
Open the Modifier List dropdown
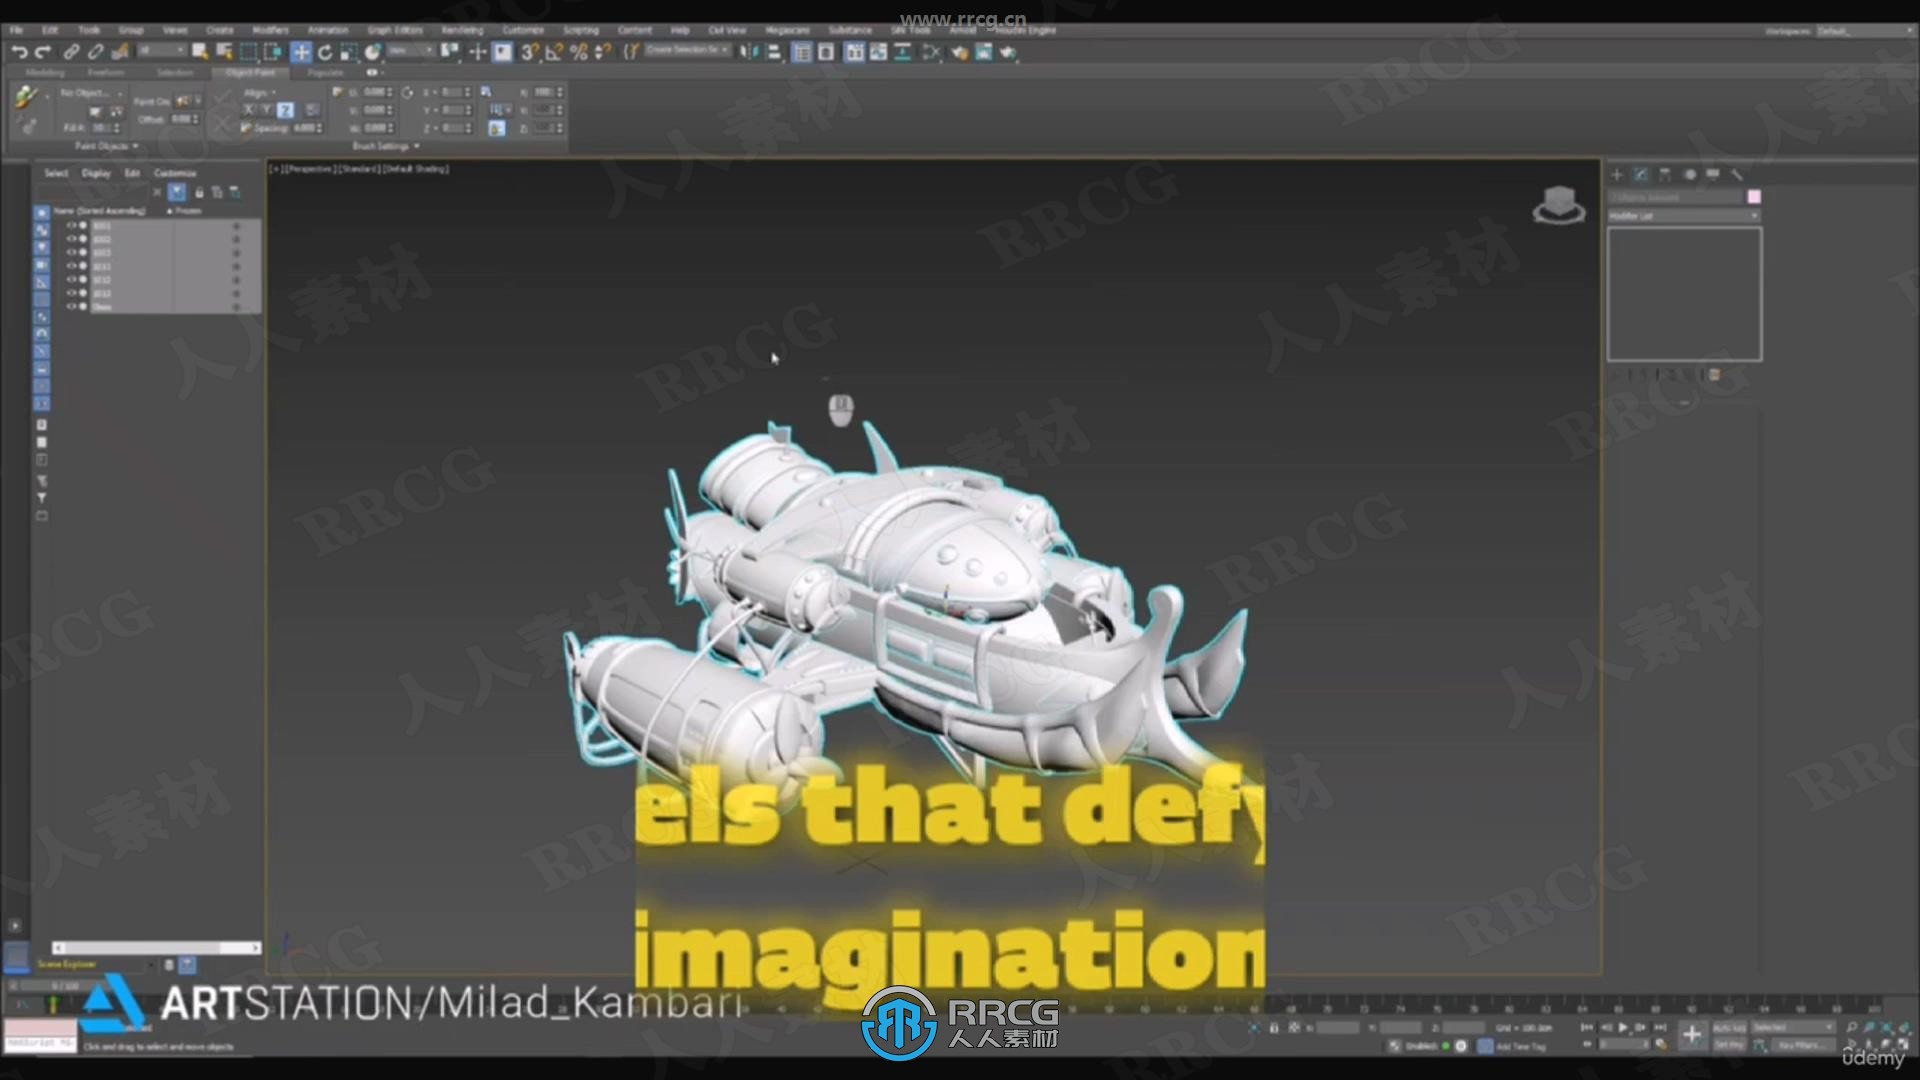pos(1684,216)
